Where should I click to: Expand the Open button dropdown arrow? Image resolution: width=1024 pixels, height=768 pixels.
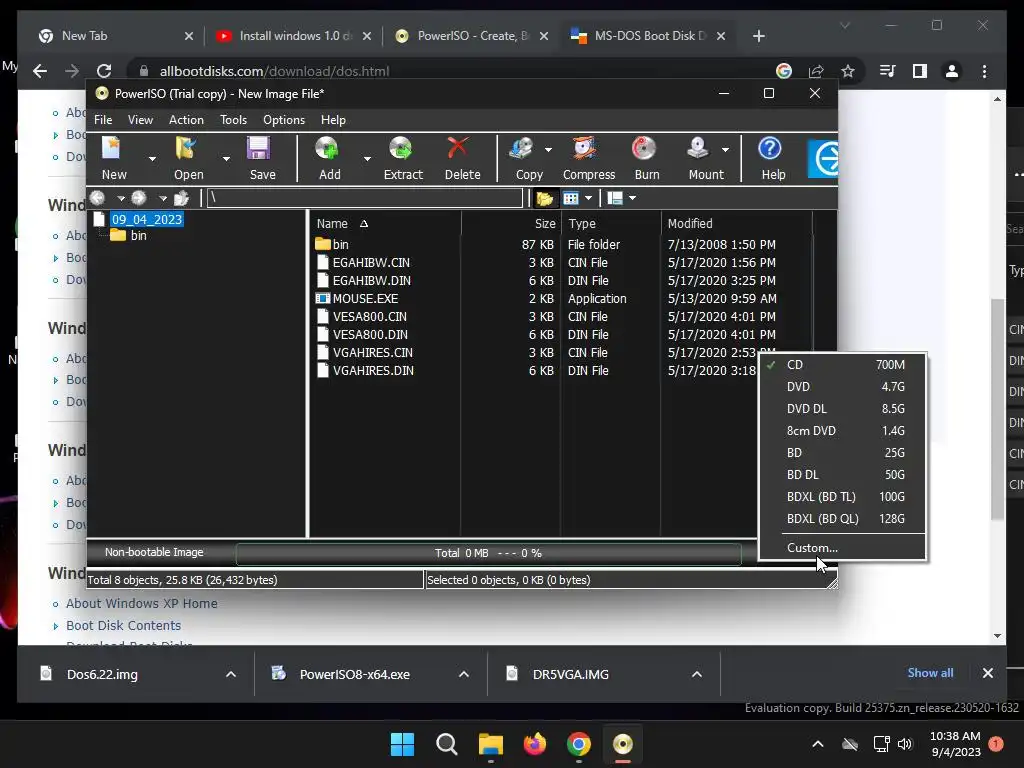[x=226, y=159]
